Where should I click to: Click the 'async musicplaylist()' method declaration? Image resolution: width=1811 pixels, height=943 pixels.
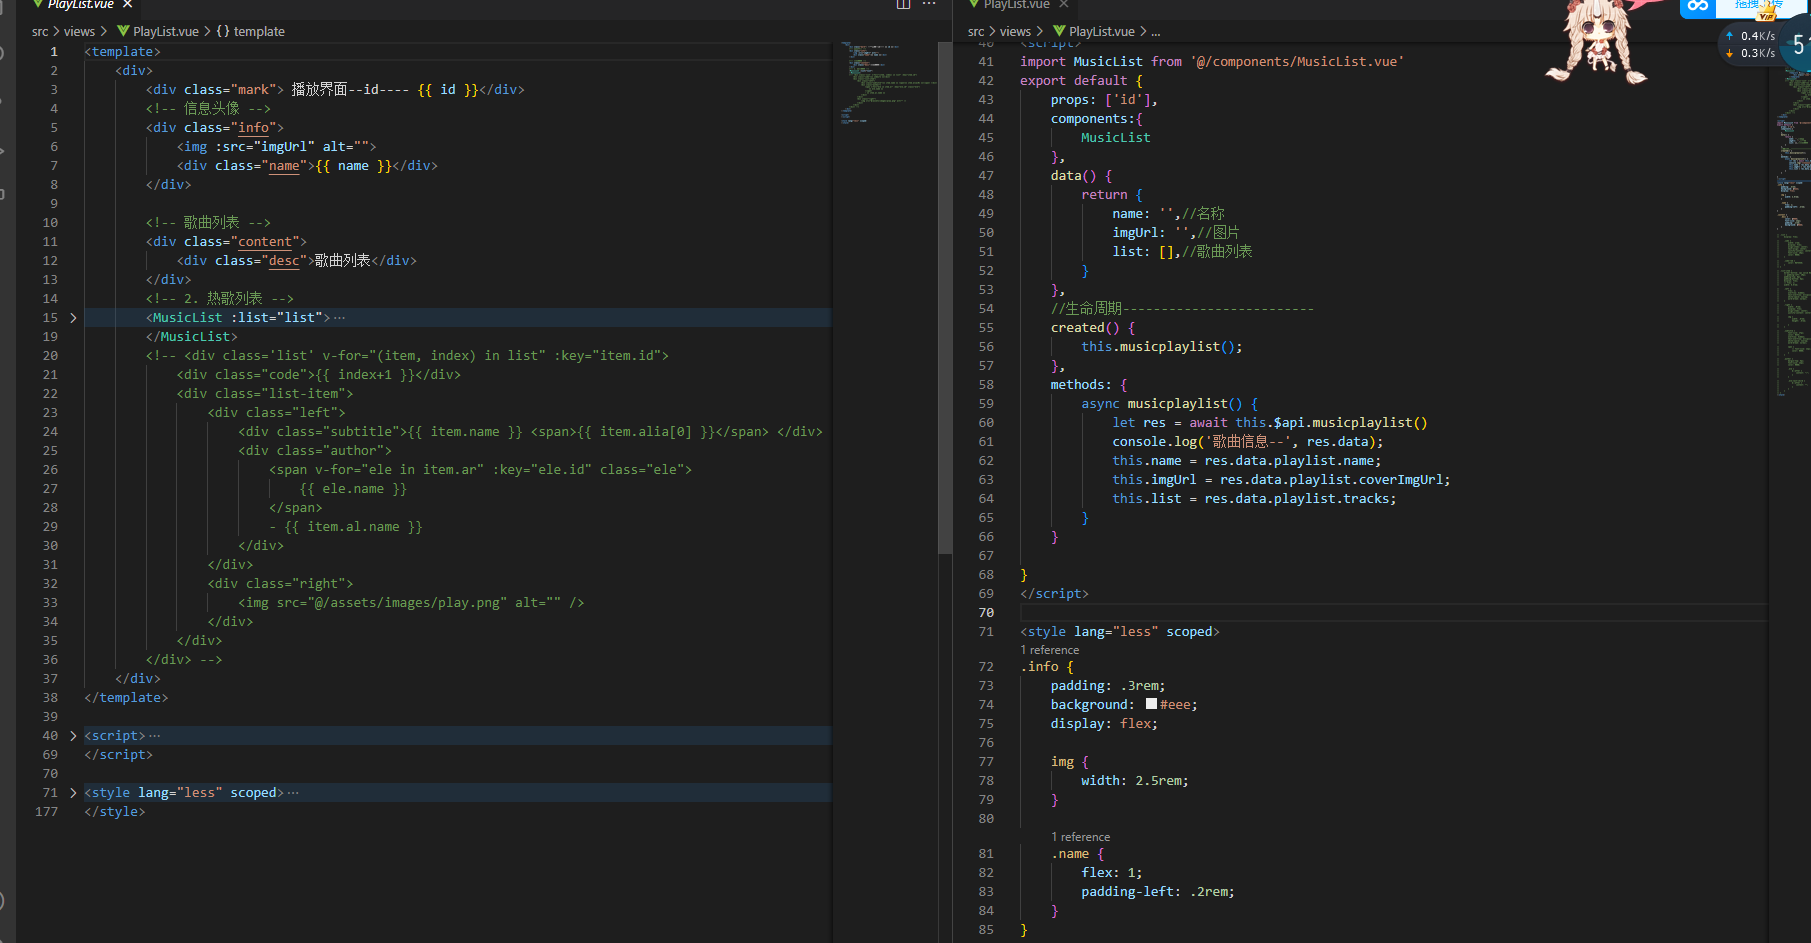tap(1170, 404)
